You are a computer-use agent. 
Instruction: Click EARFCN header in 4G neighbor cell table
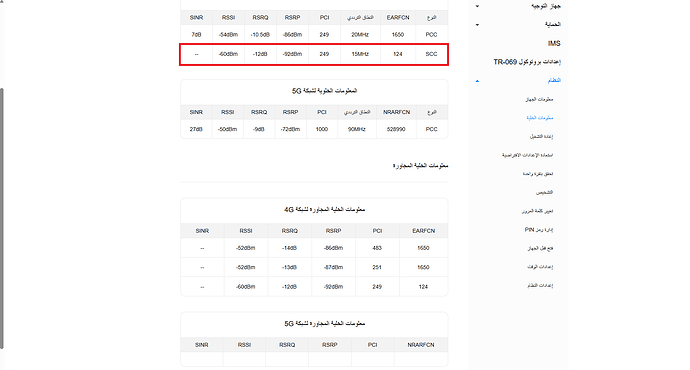pos(423,231)
